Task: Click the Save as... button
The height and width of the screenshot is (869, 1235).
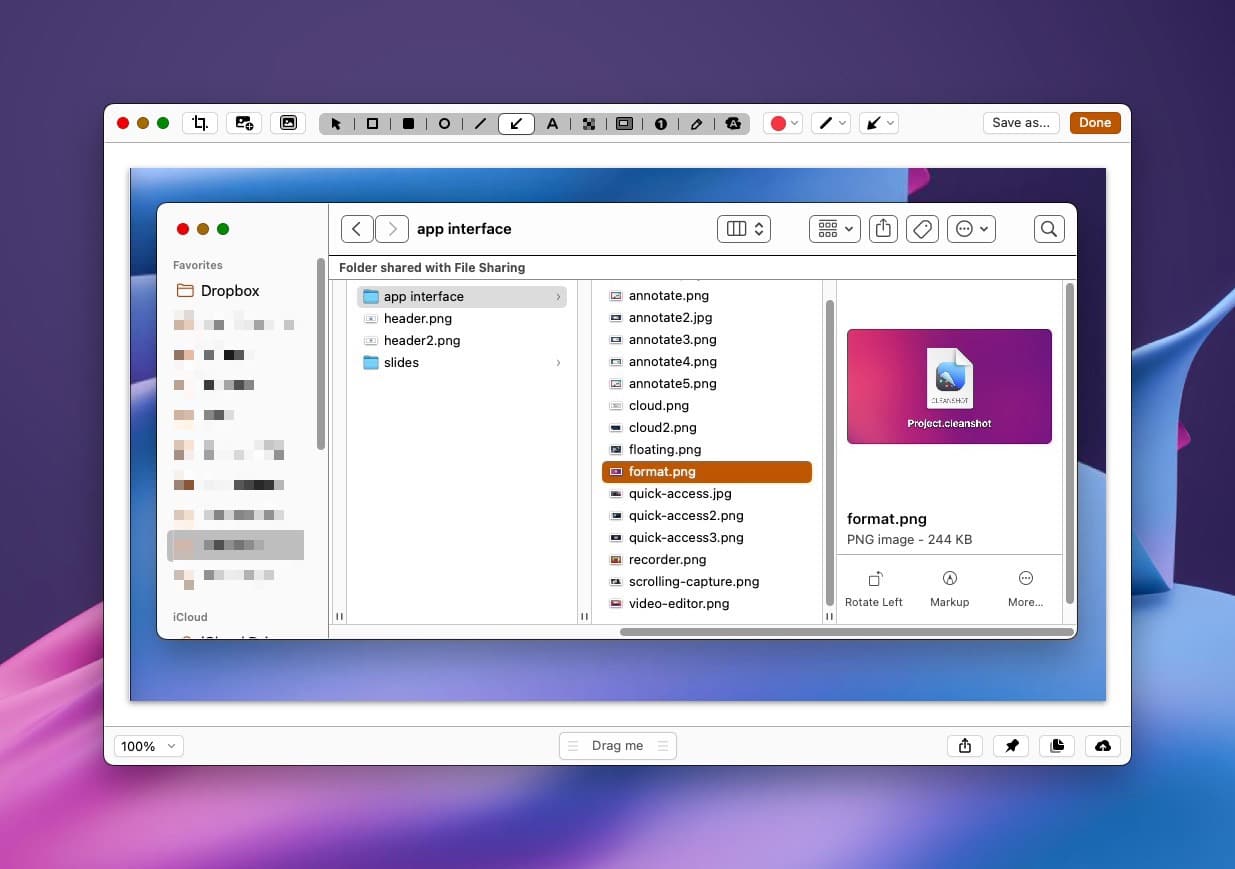Action: pos(1020,123)
